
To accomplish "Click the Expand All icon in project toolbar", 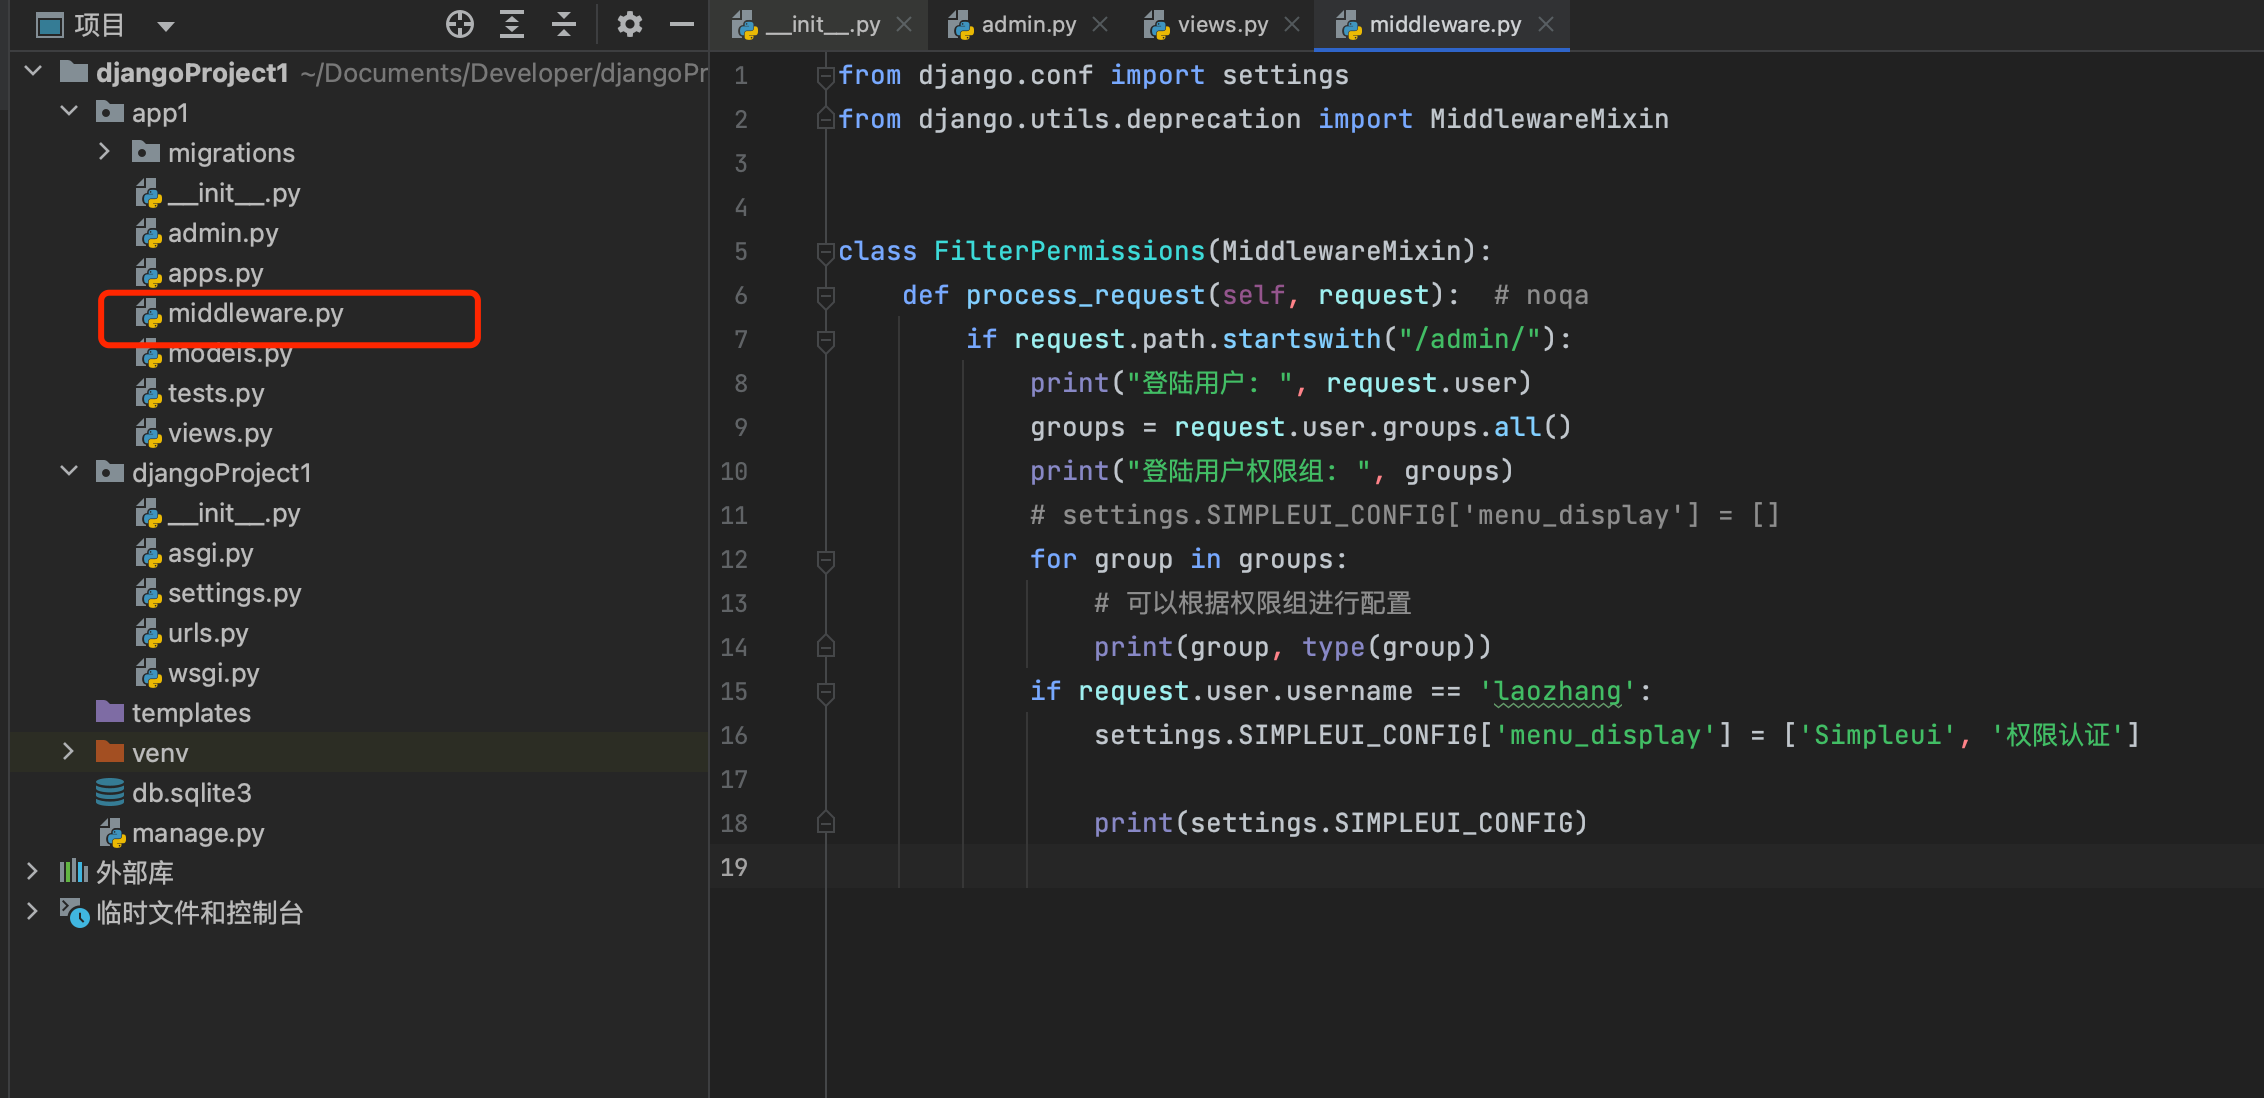I will [512, 24].
